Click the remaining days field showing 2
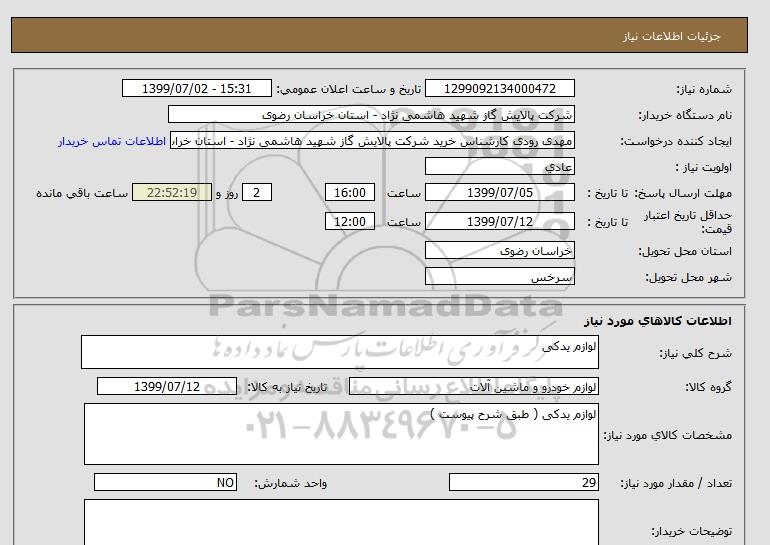Image resolution: width=770 pixels, height=545 pixels. (x=256, y=192)
